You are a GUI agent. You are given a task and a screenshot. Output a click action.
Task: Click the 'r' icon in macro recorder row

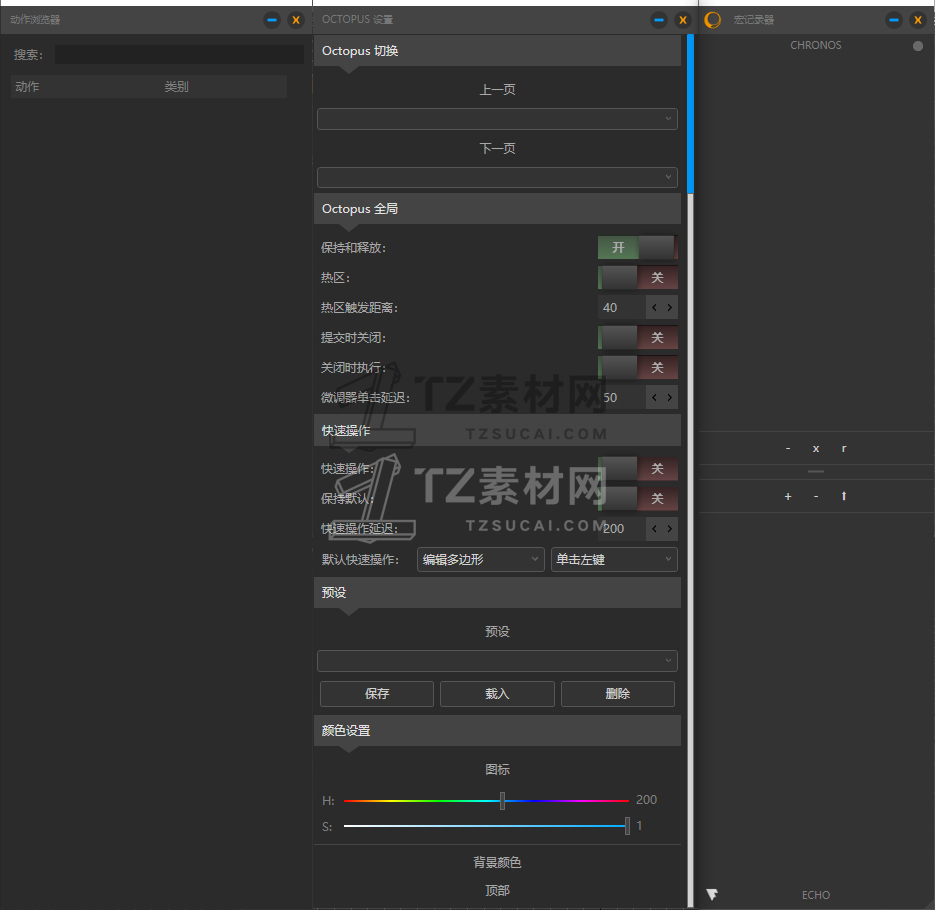click(x=844, y=448)
